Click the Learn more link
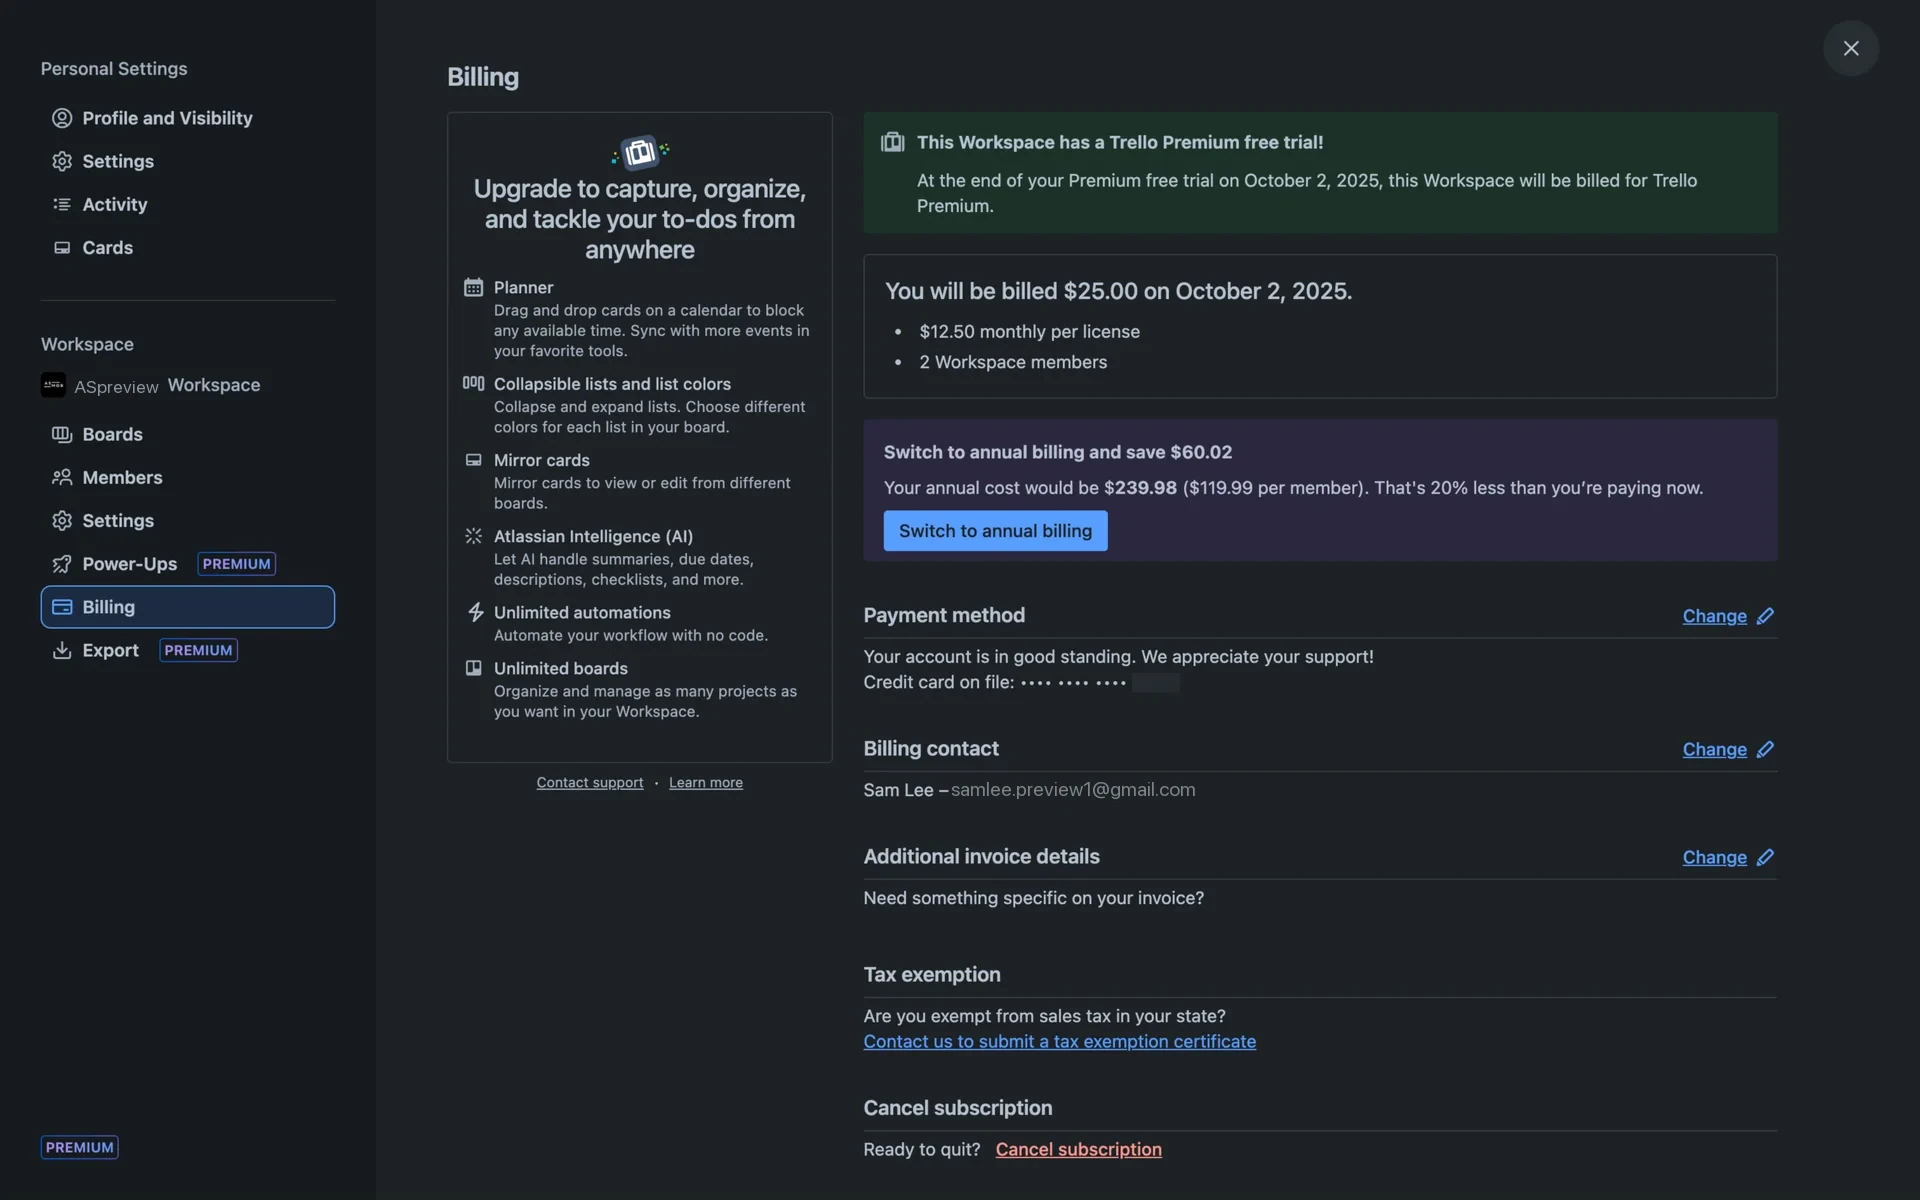 tap(706, 782)
